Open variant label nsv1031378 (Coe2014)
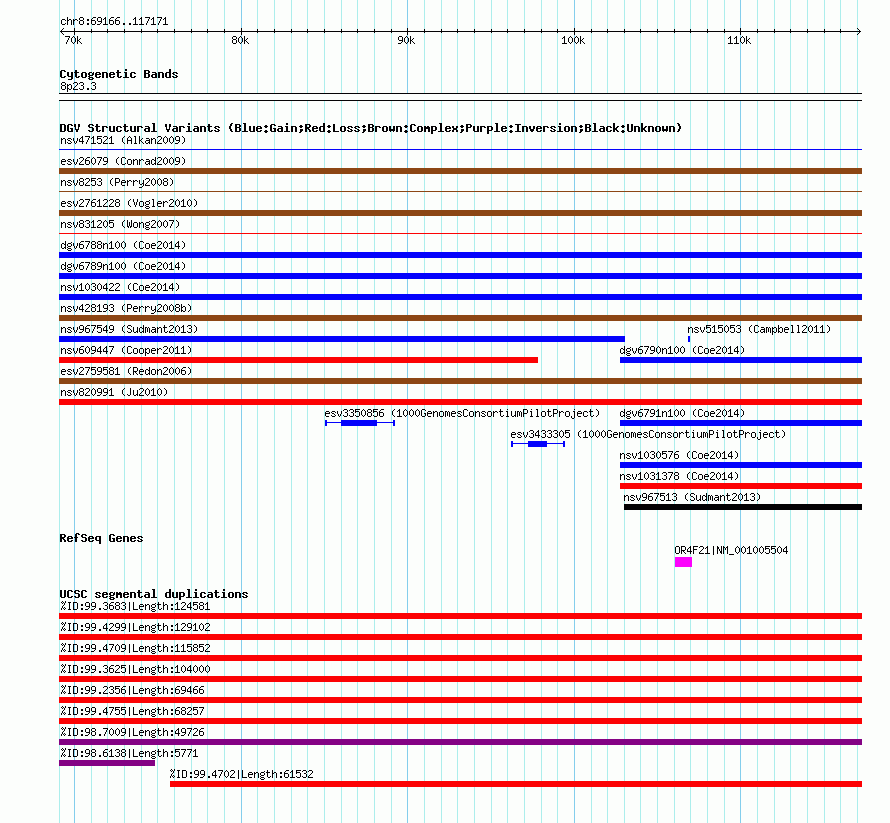 [679, 476]
